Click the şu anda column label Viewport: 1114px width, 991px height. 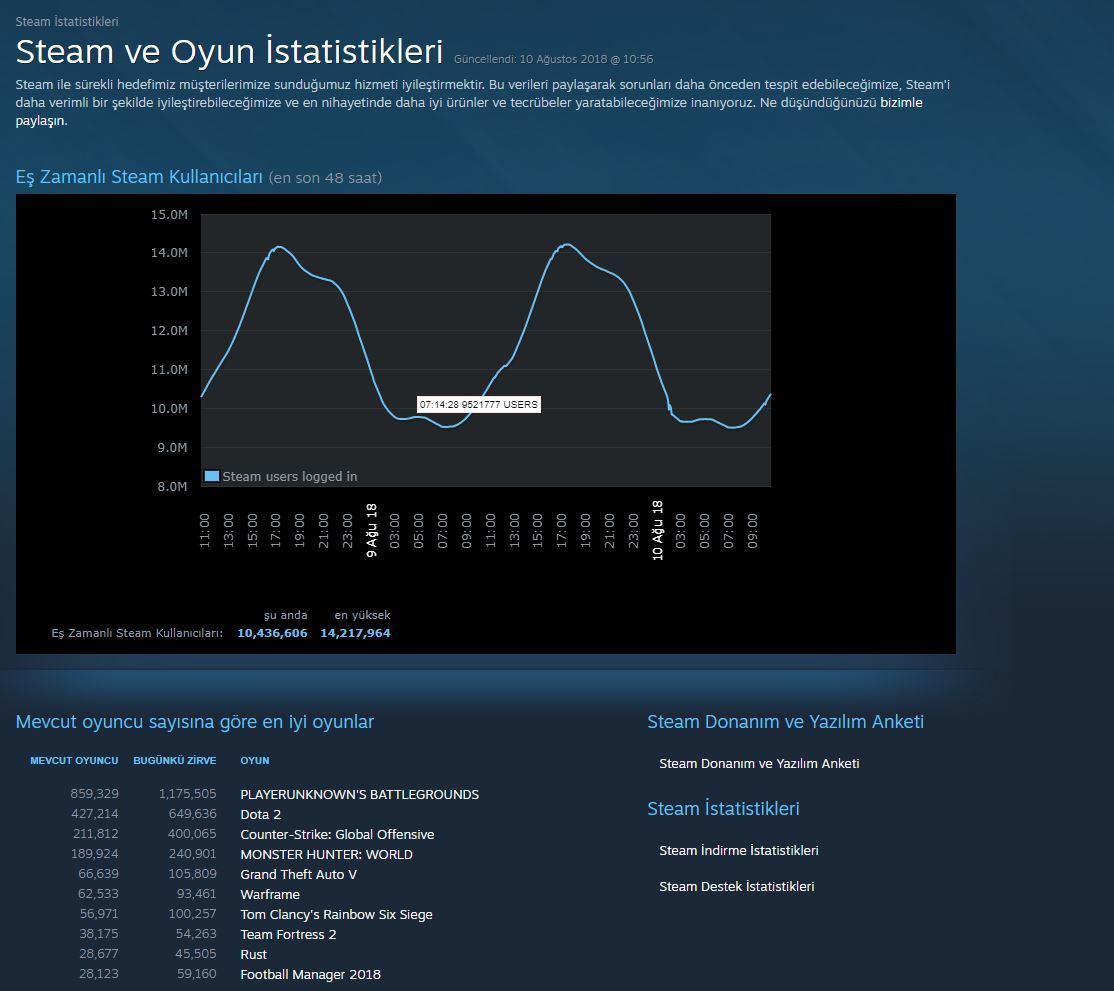pos(286,615)
